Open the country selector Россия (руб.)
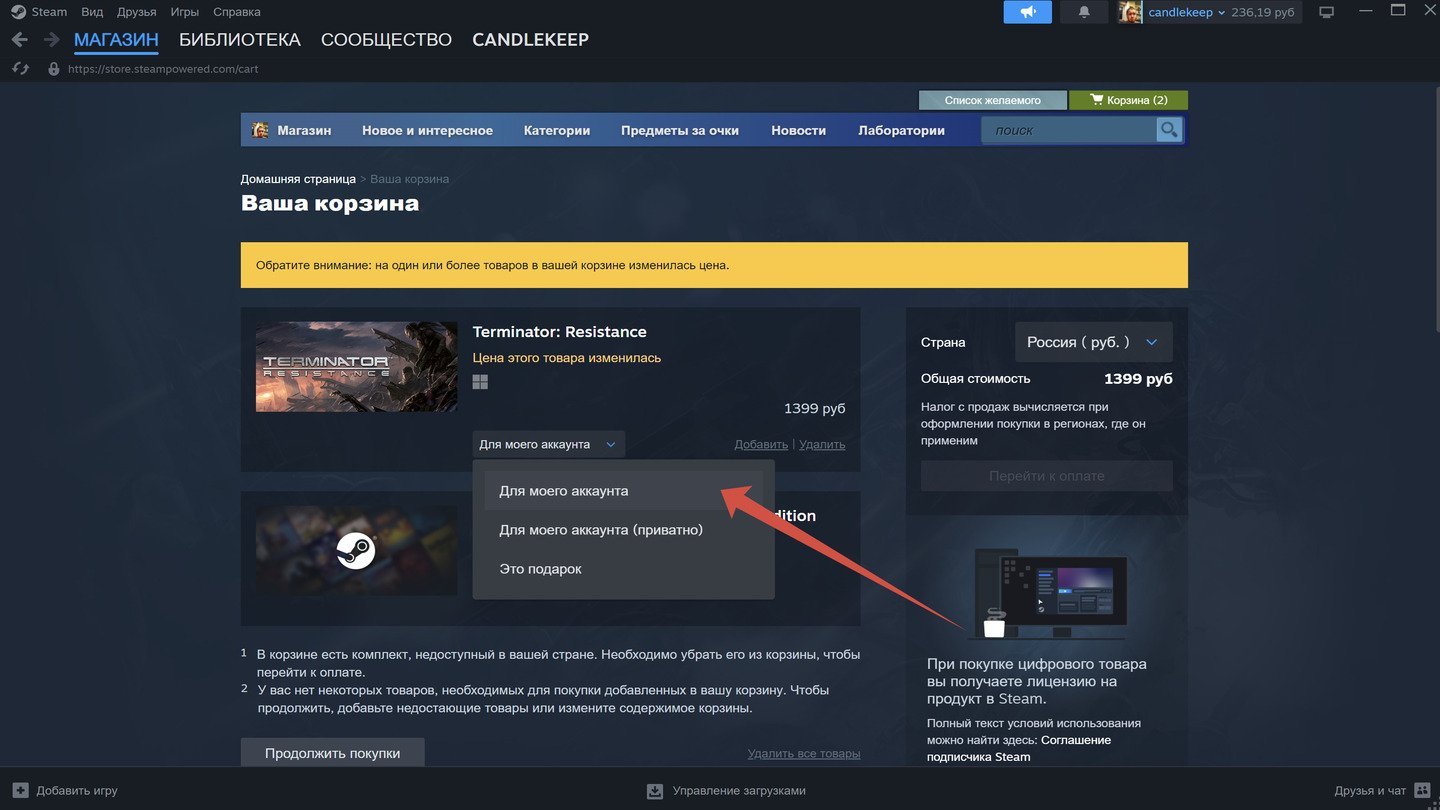 click(1094, 342)
